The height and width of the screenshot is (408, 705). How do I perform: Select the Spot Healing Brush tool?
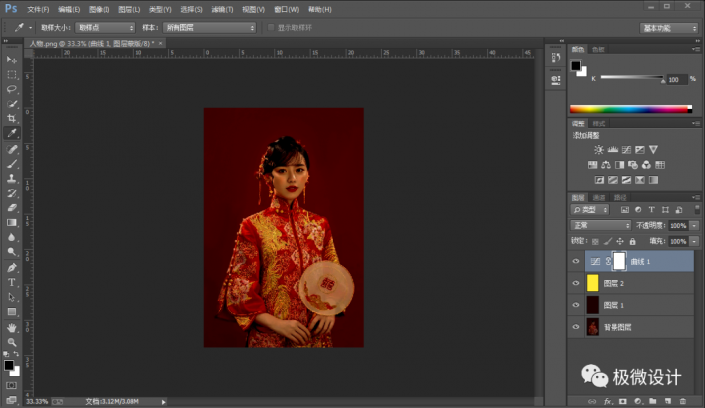[x=12, y=149]
